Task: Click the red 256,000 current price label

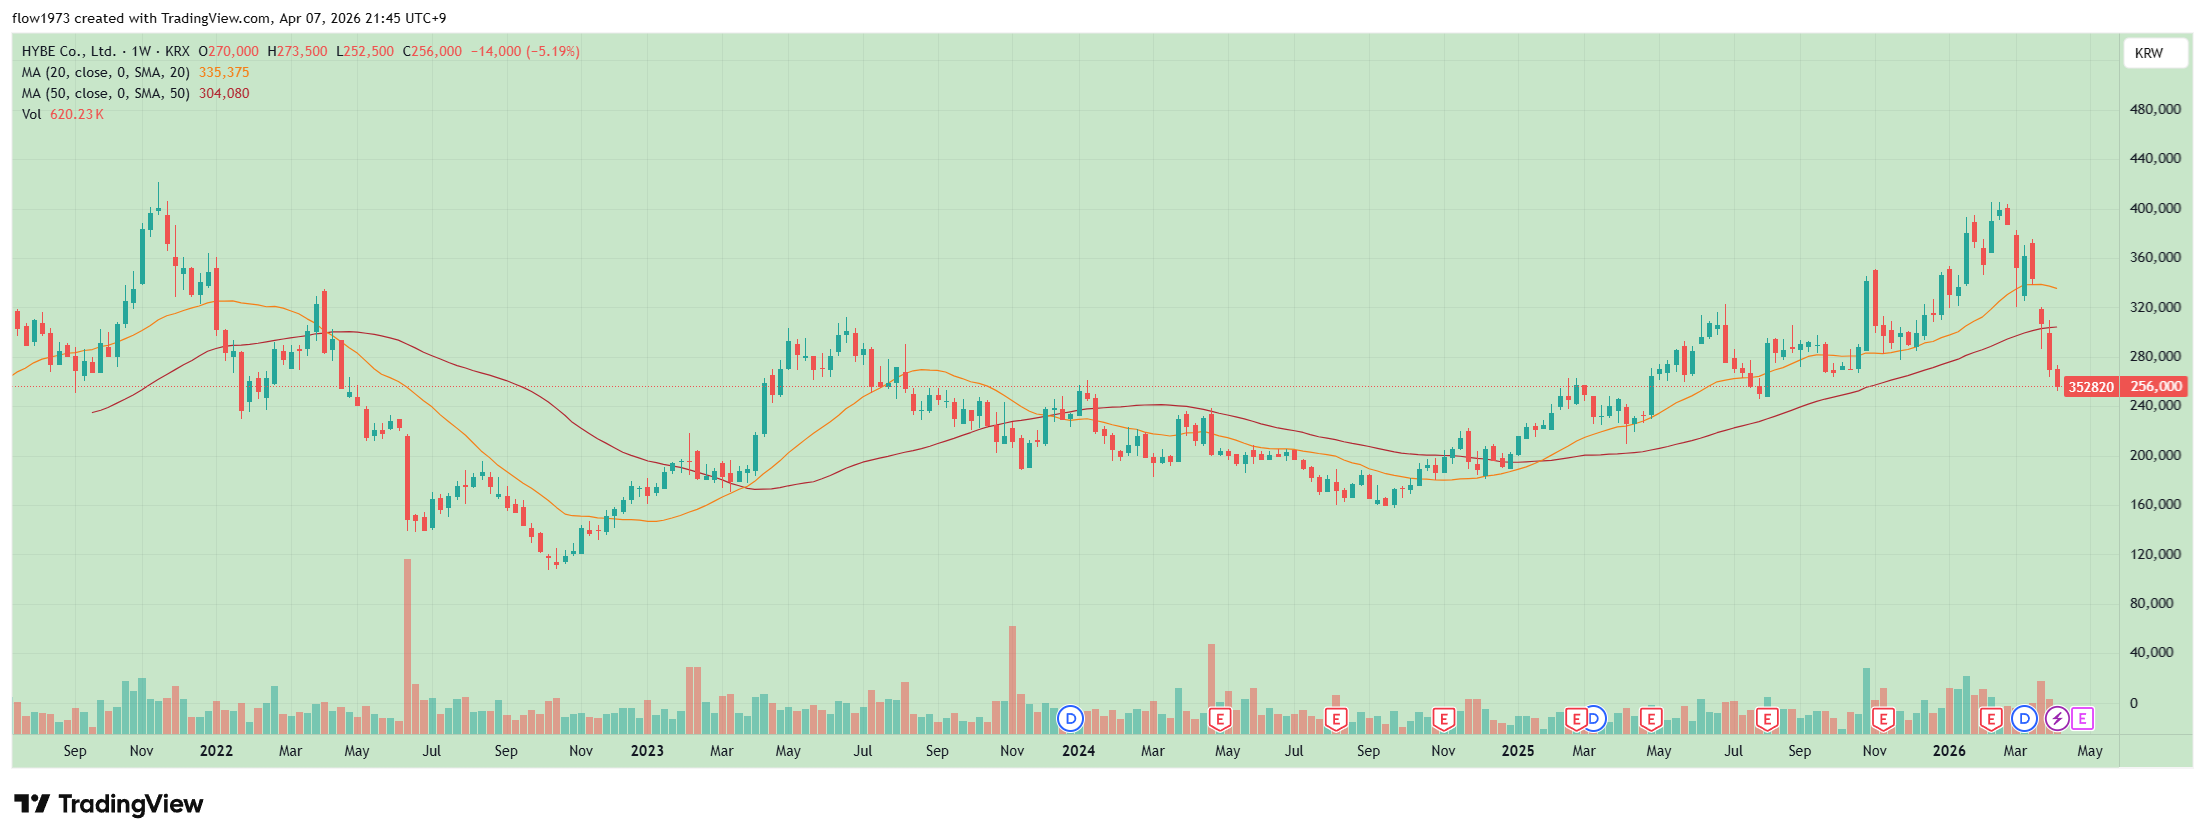Action: tap(2155, 386)
